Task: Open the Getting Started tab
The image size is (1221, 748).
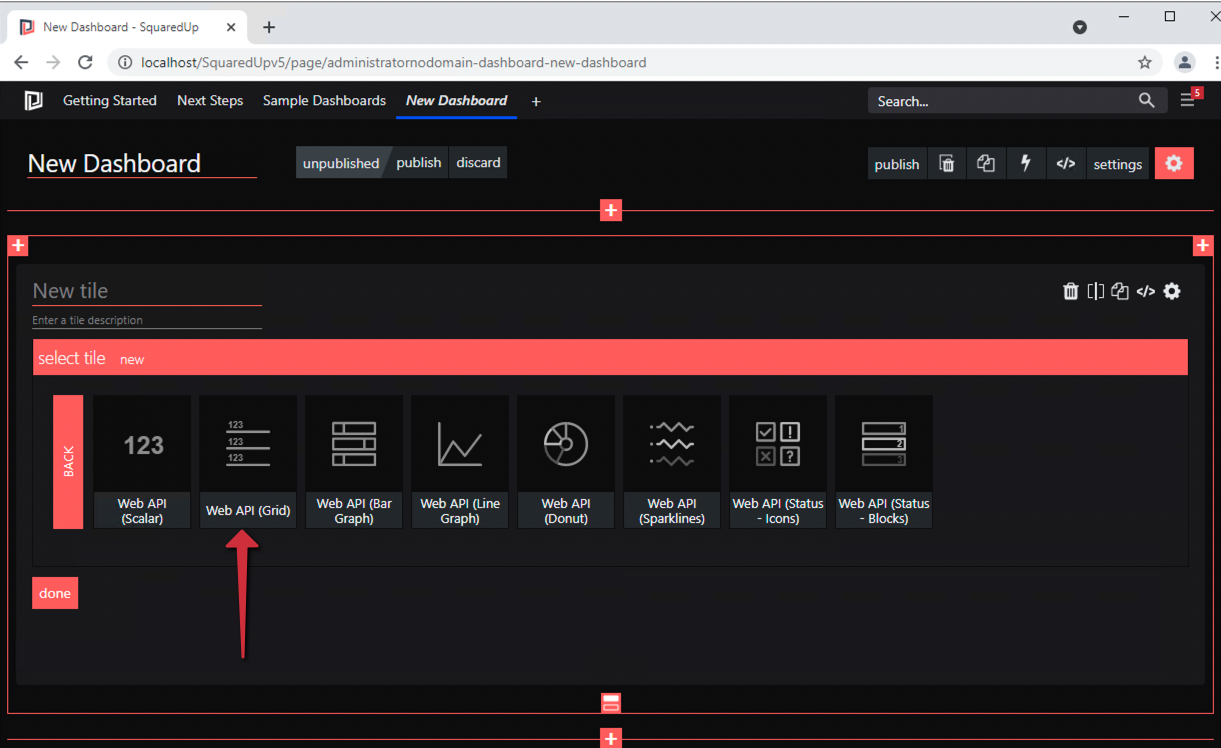Action: coord(110,100)
